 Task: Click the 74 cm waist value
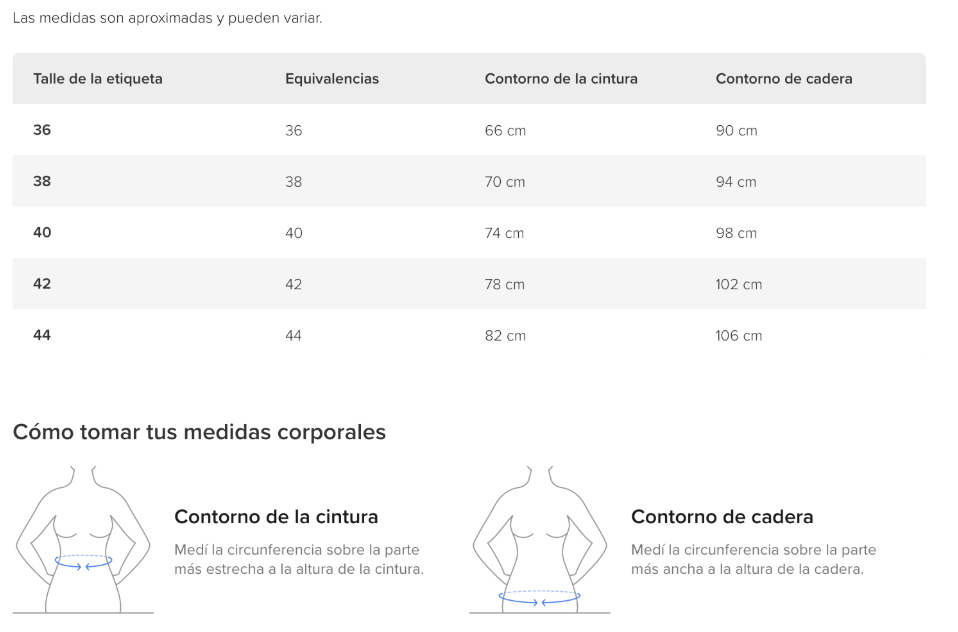504,233
